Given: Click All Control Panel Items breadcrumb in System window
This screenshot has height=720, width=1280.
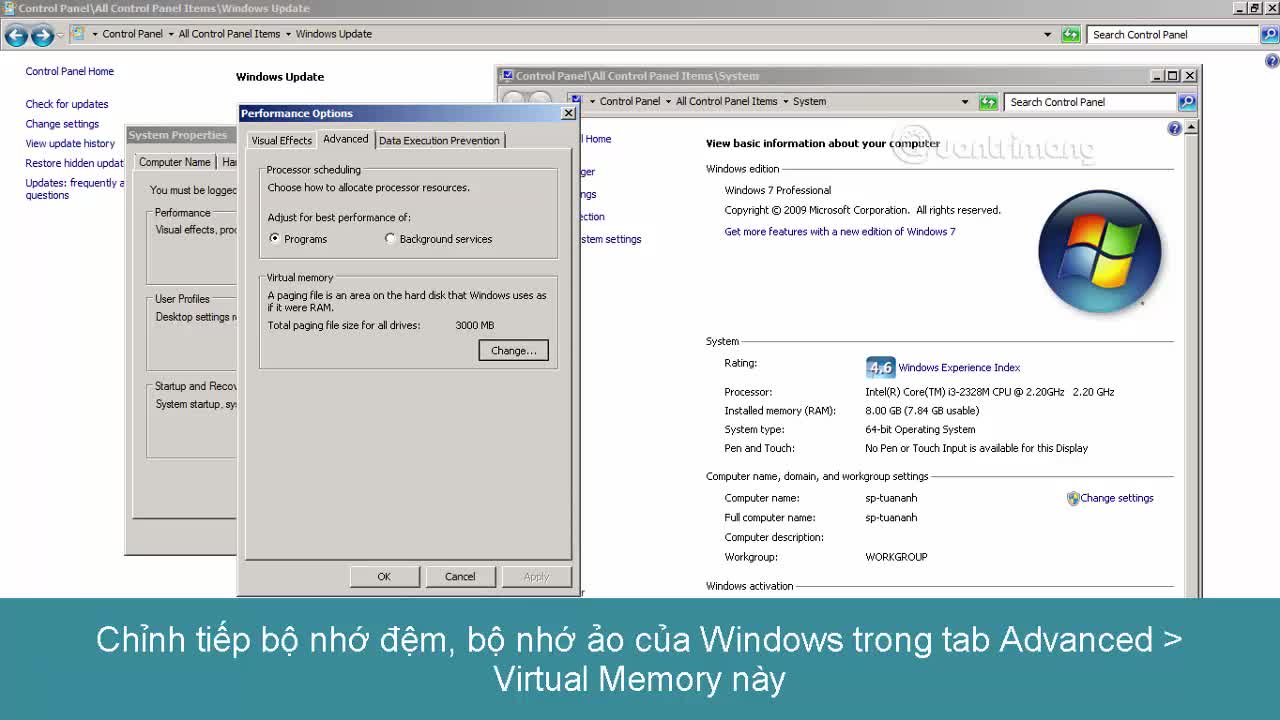Looking at the screenshot, I should 726,102.
